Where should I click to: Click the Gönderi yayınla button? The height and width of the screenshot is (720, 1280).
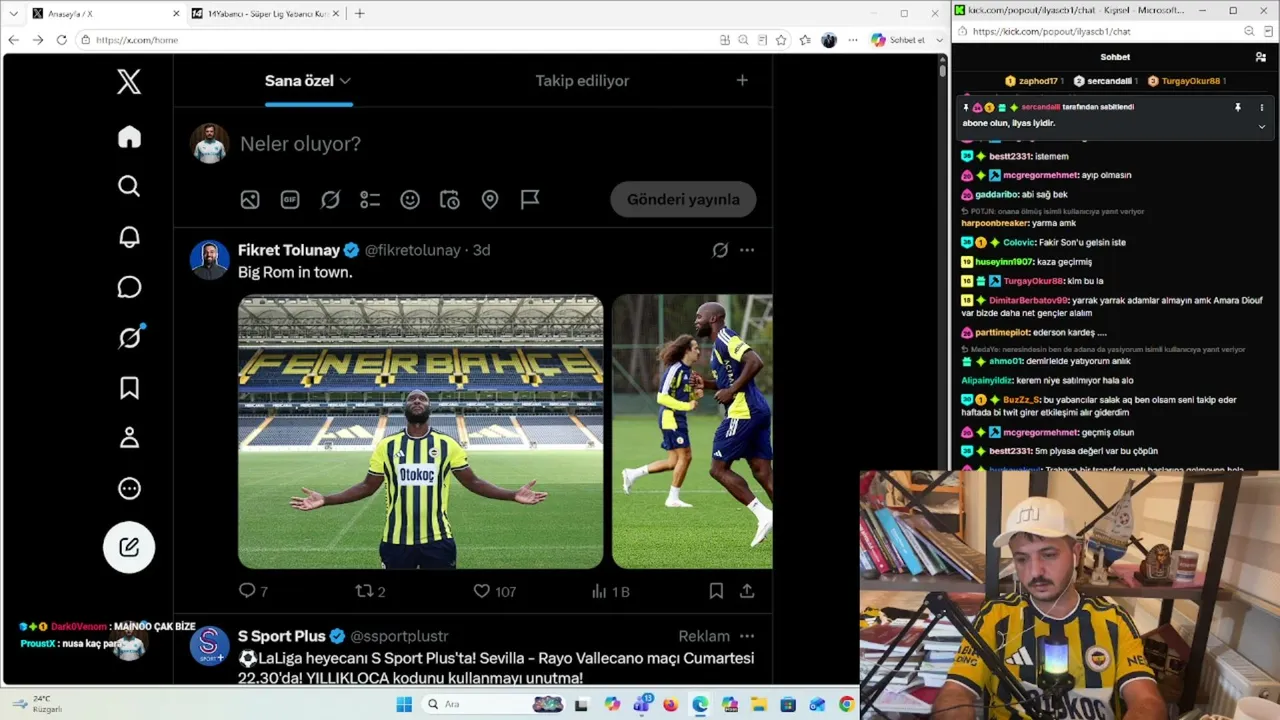tap(683, 199)
